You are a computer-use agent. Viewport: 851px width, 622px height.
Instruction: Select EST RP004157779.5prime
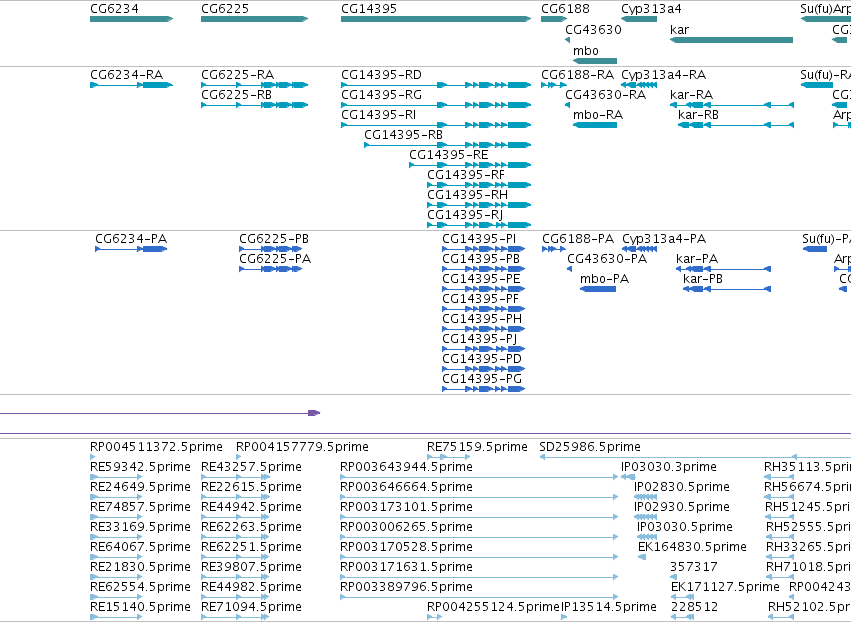pos(302,447)
